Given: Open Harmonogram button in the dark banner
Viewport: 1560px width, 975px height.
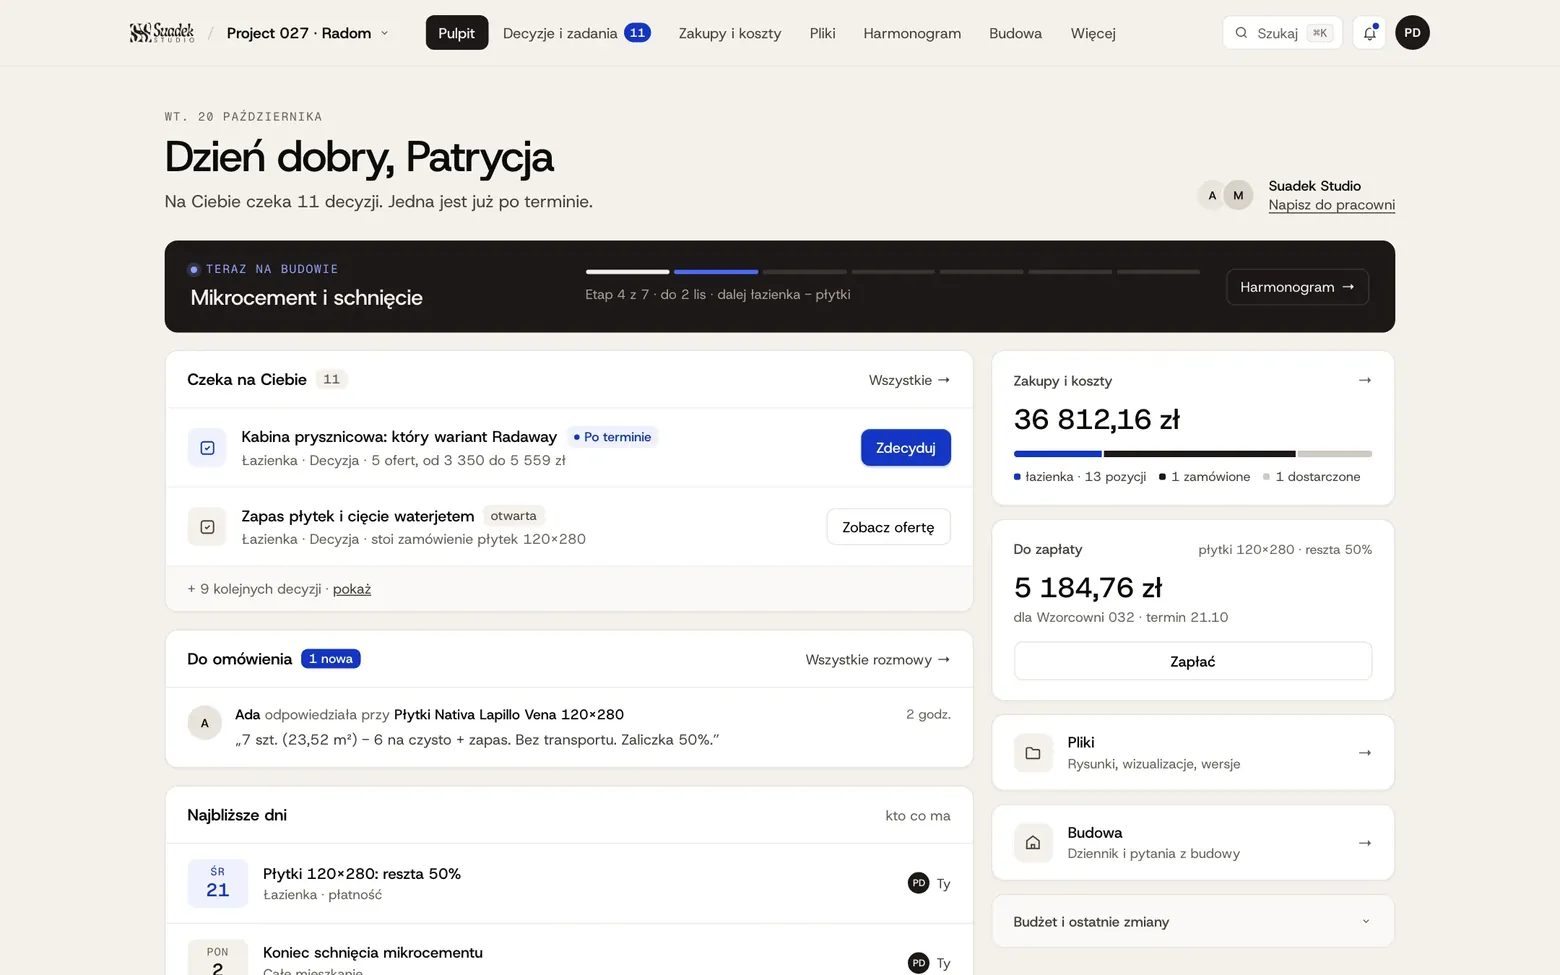Looking at the screenshot, I should [1297, 287].
